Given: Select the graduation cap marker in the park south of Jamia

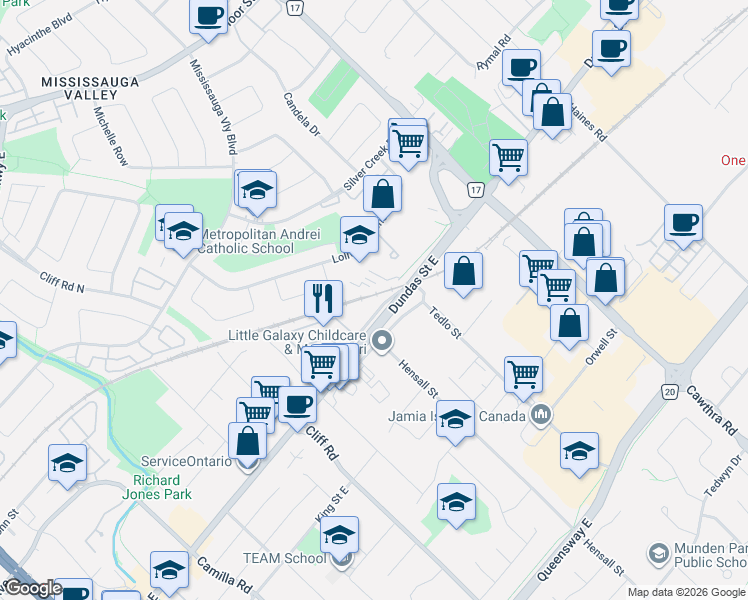Looking at the screenshot, I should [x=457, y=505].
